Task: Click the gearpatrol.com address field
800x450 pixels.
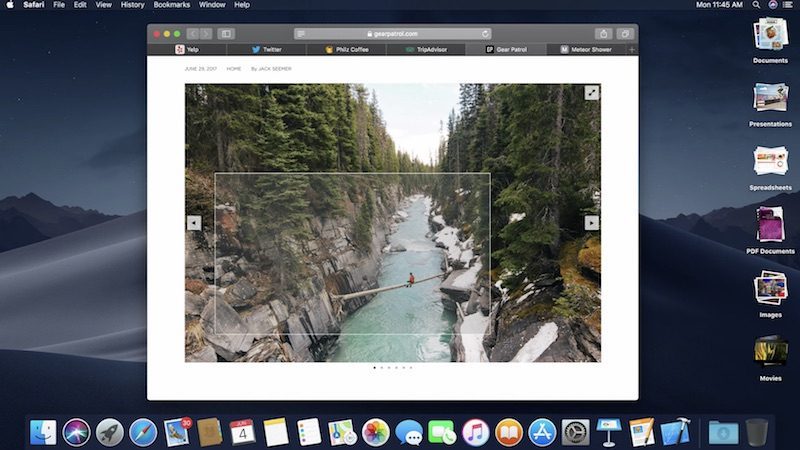Action: (393, 33)
